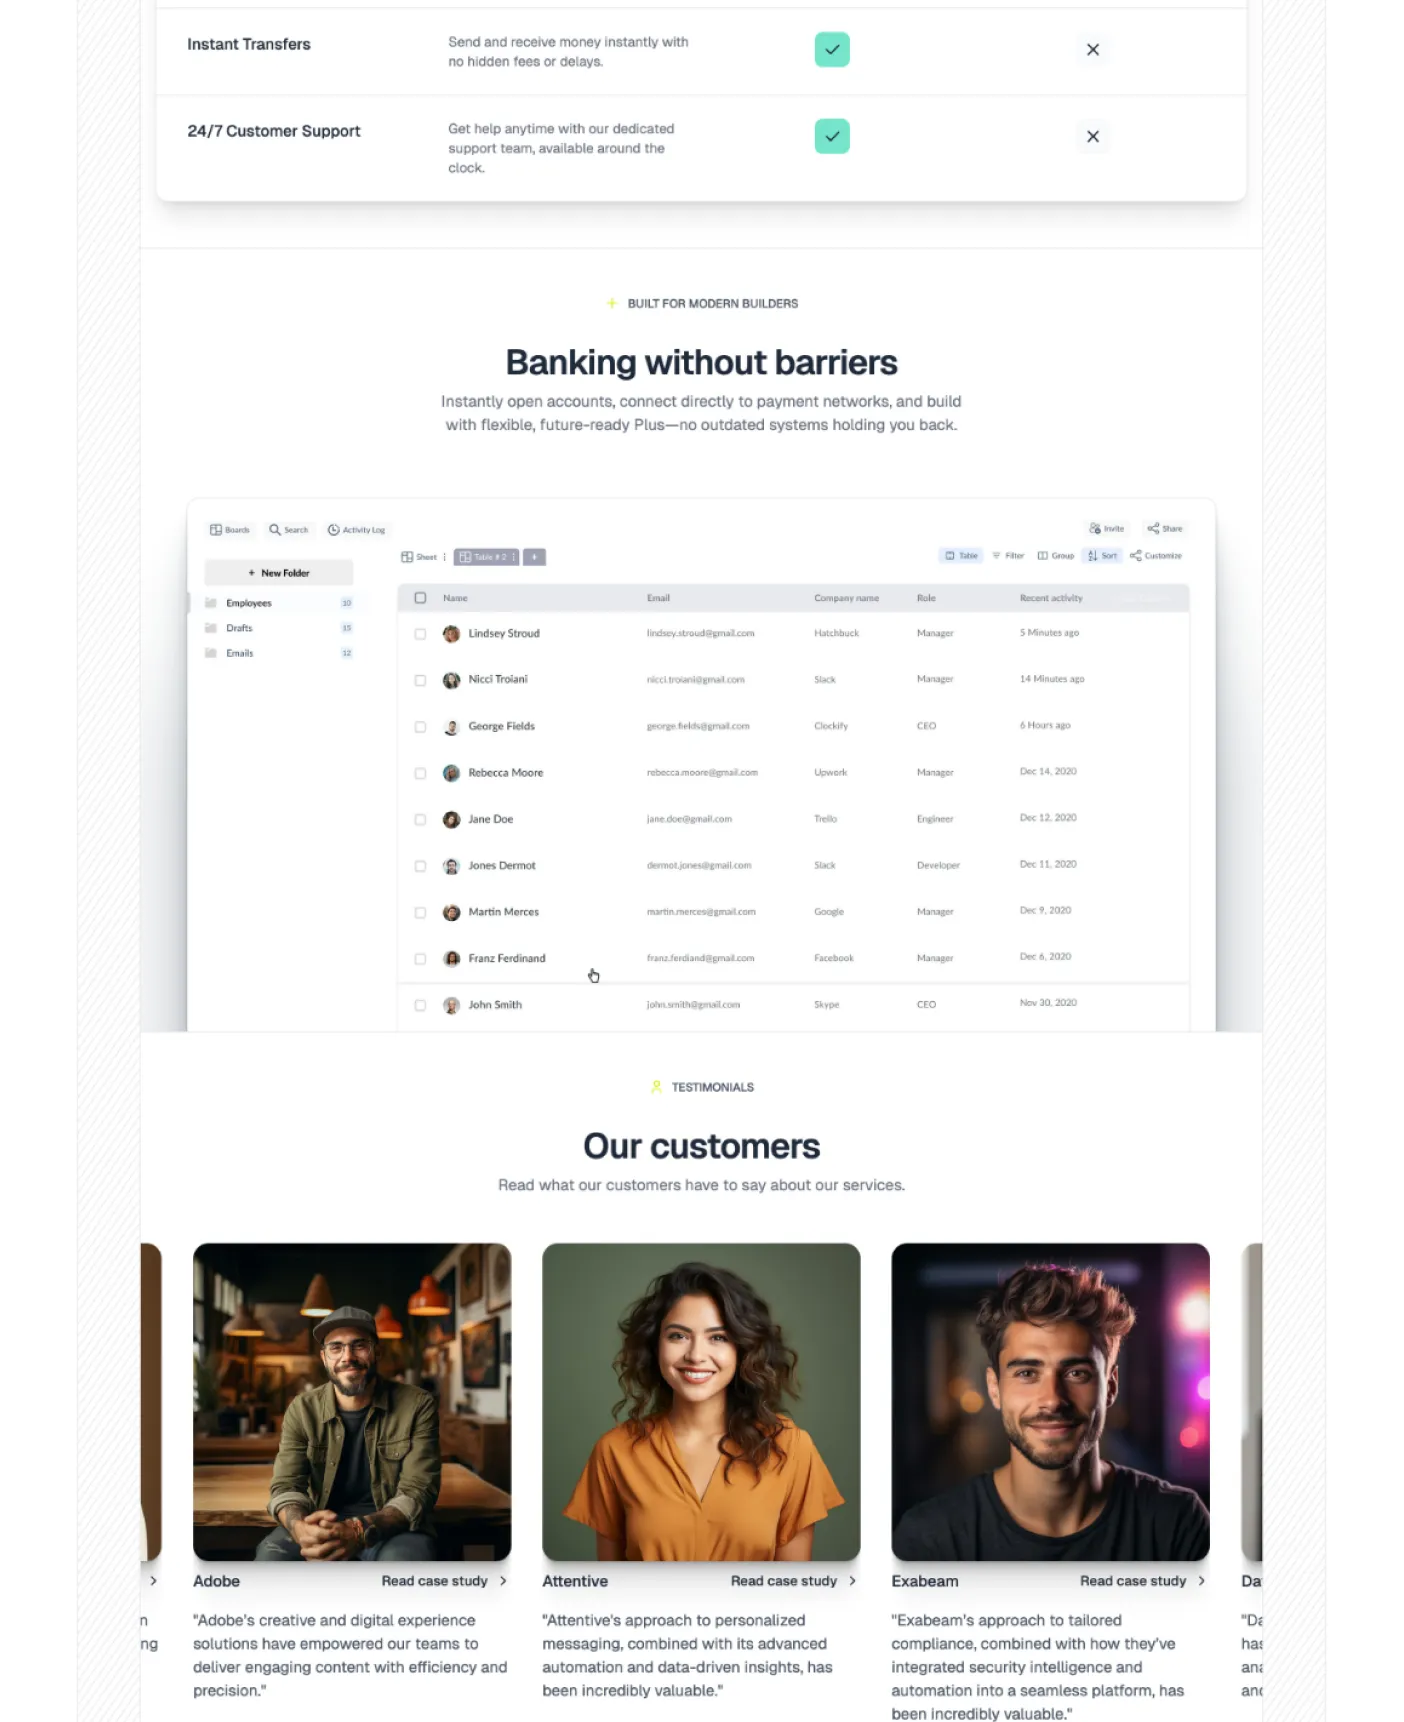This screenshot has height=1722, width=1404.
Task: Click the Emails folder icon
Action: point(211,653)
